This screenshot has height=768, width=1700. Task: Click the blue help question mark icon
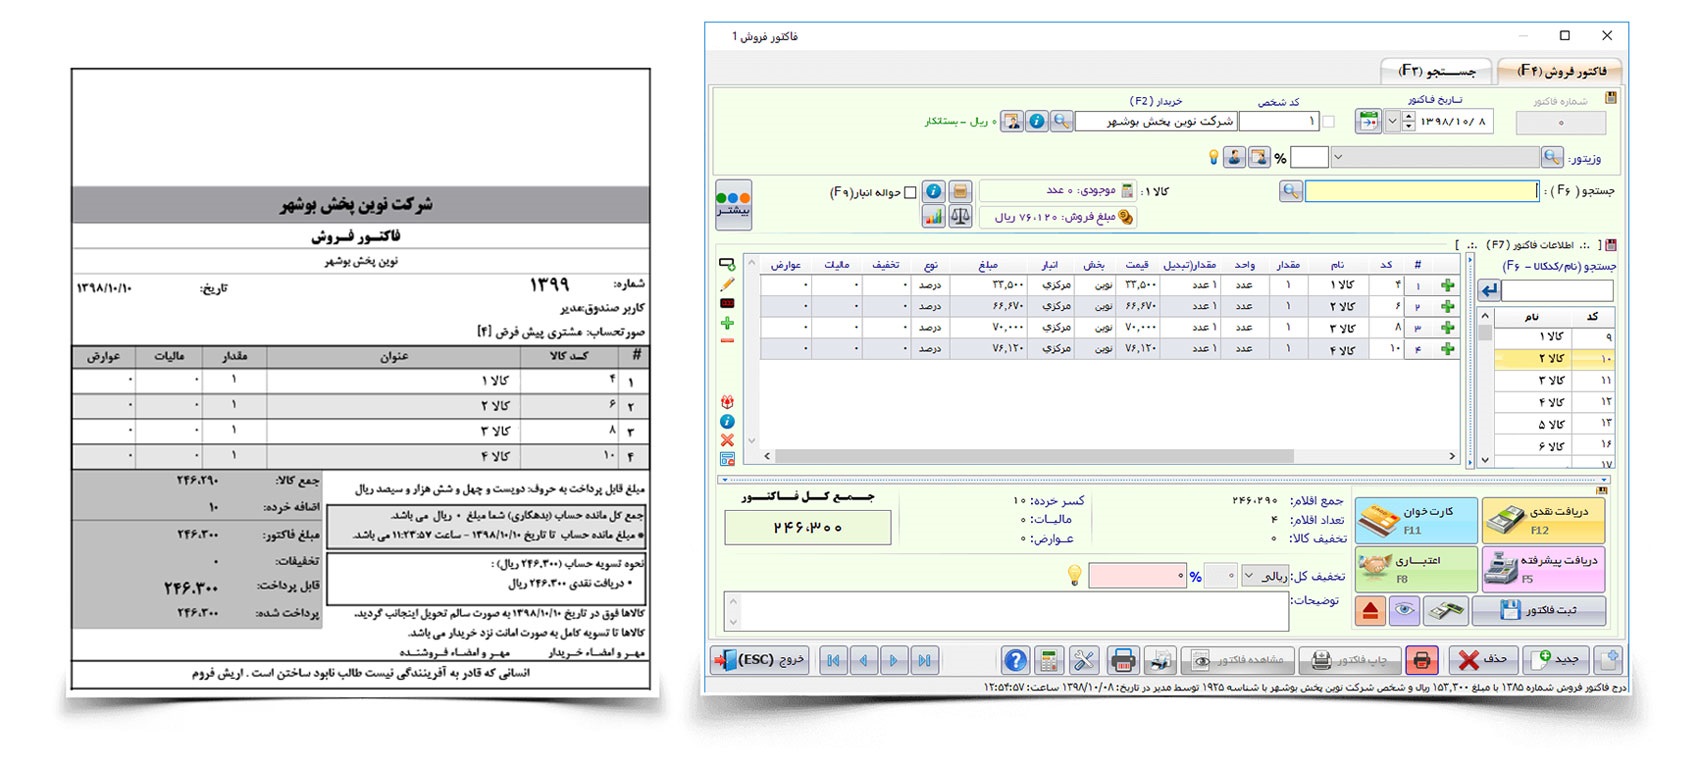[x=1015, y=660]
